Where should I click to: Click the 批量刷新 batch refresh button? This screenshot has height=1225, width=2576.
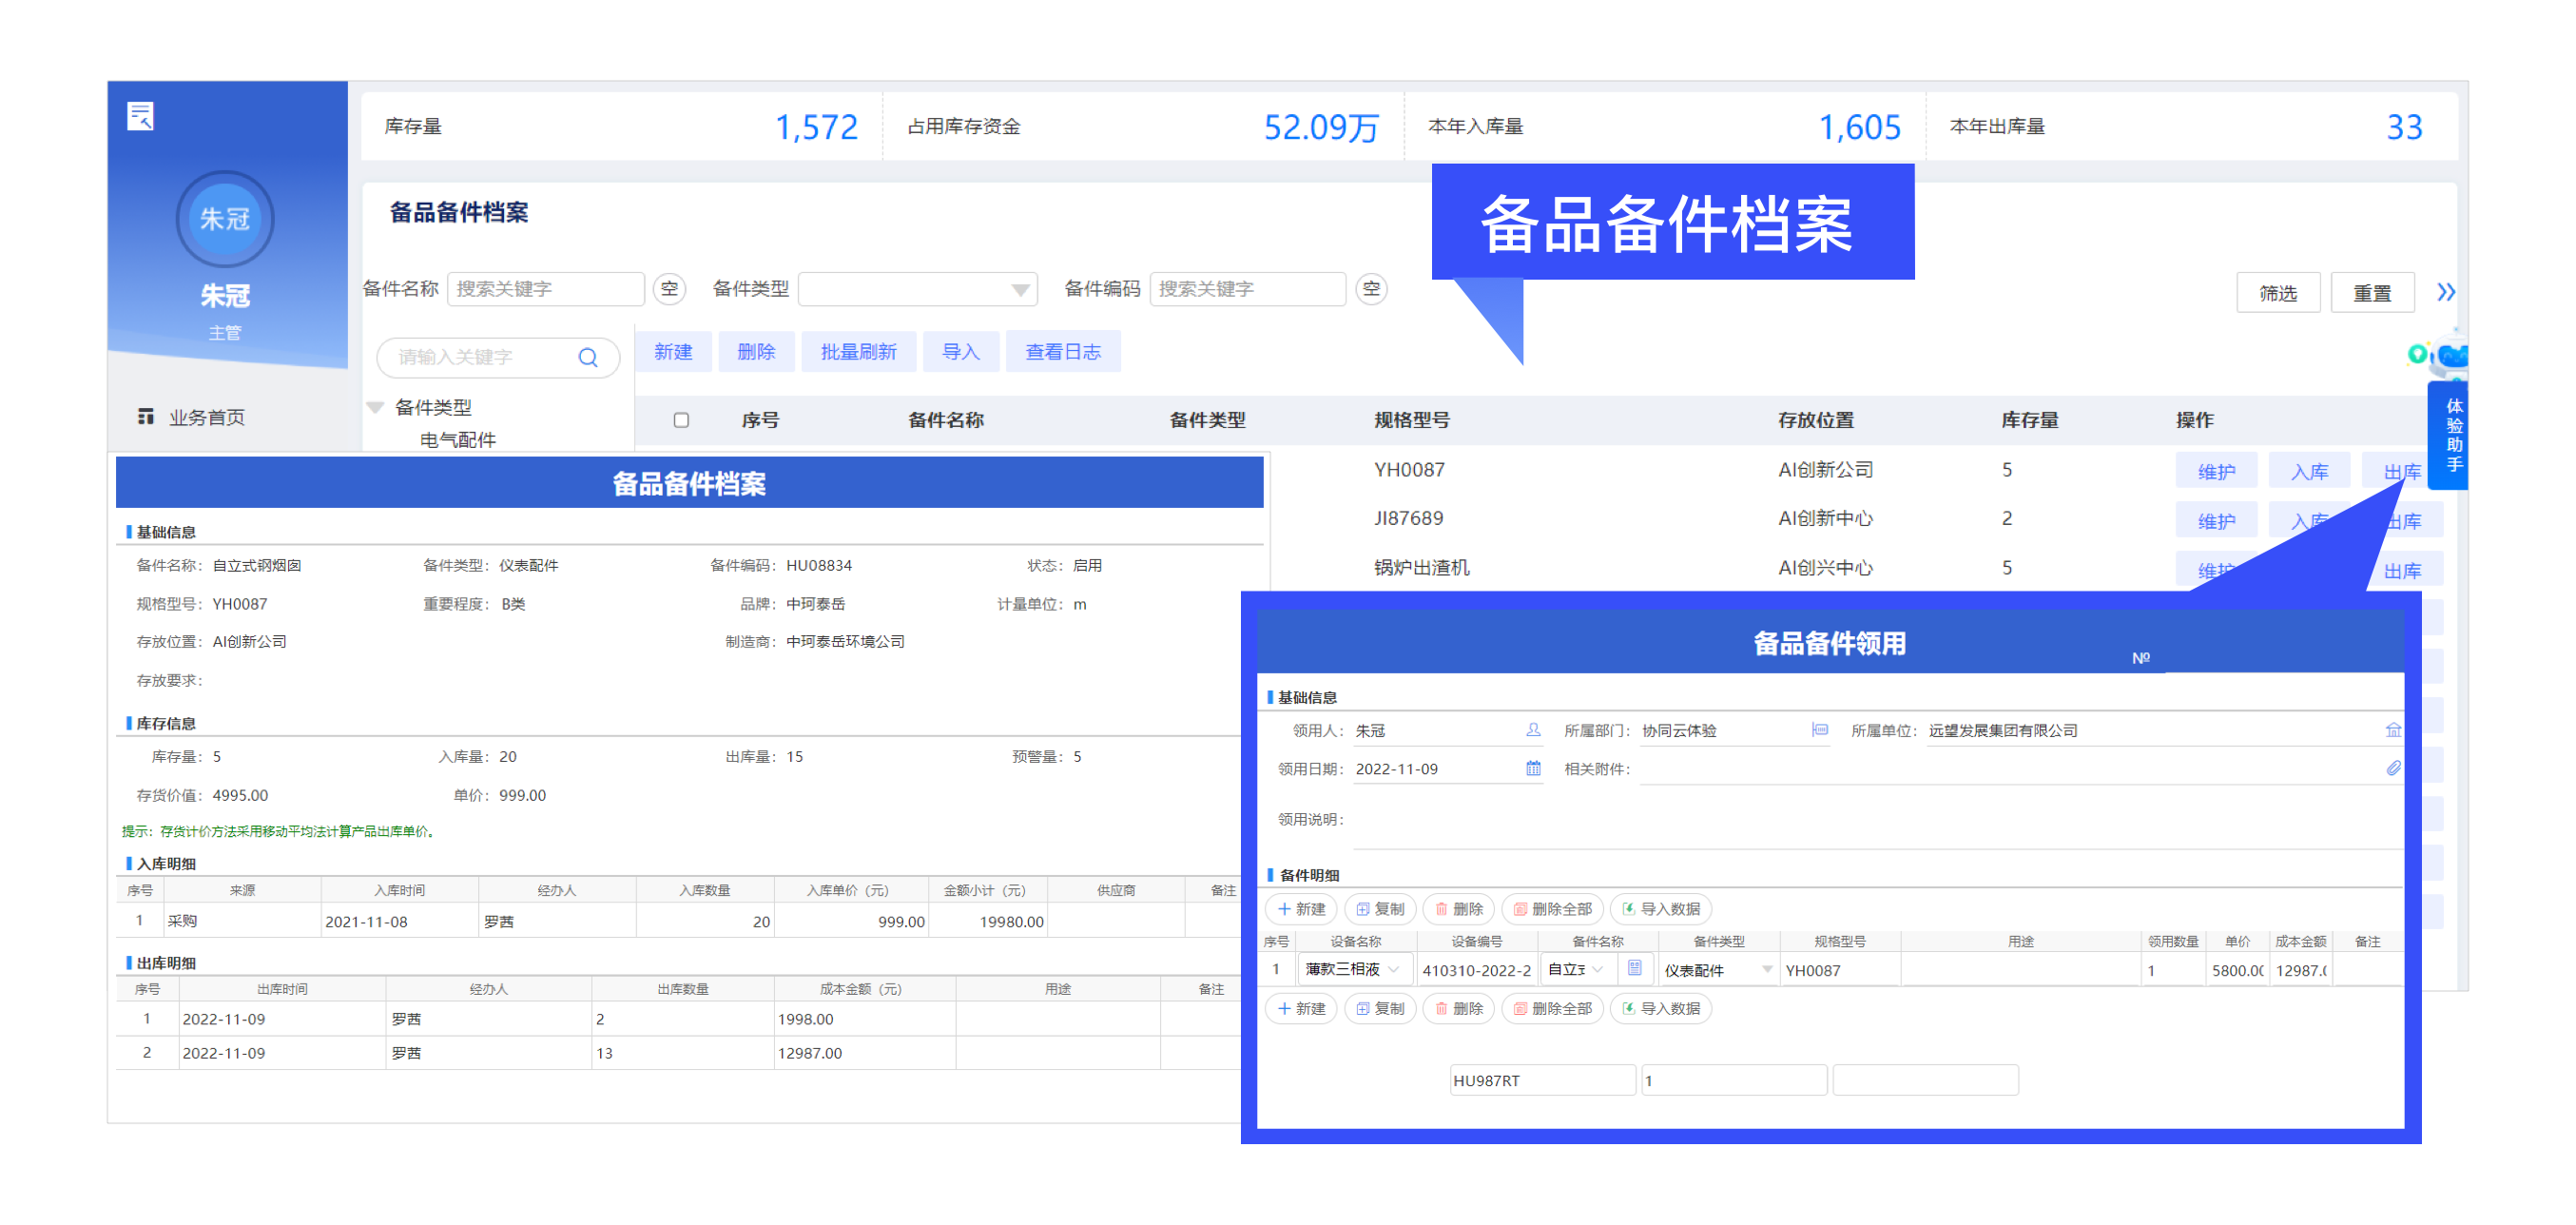coord(859,351)
